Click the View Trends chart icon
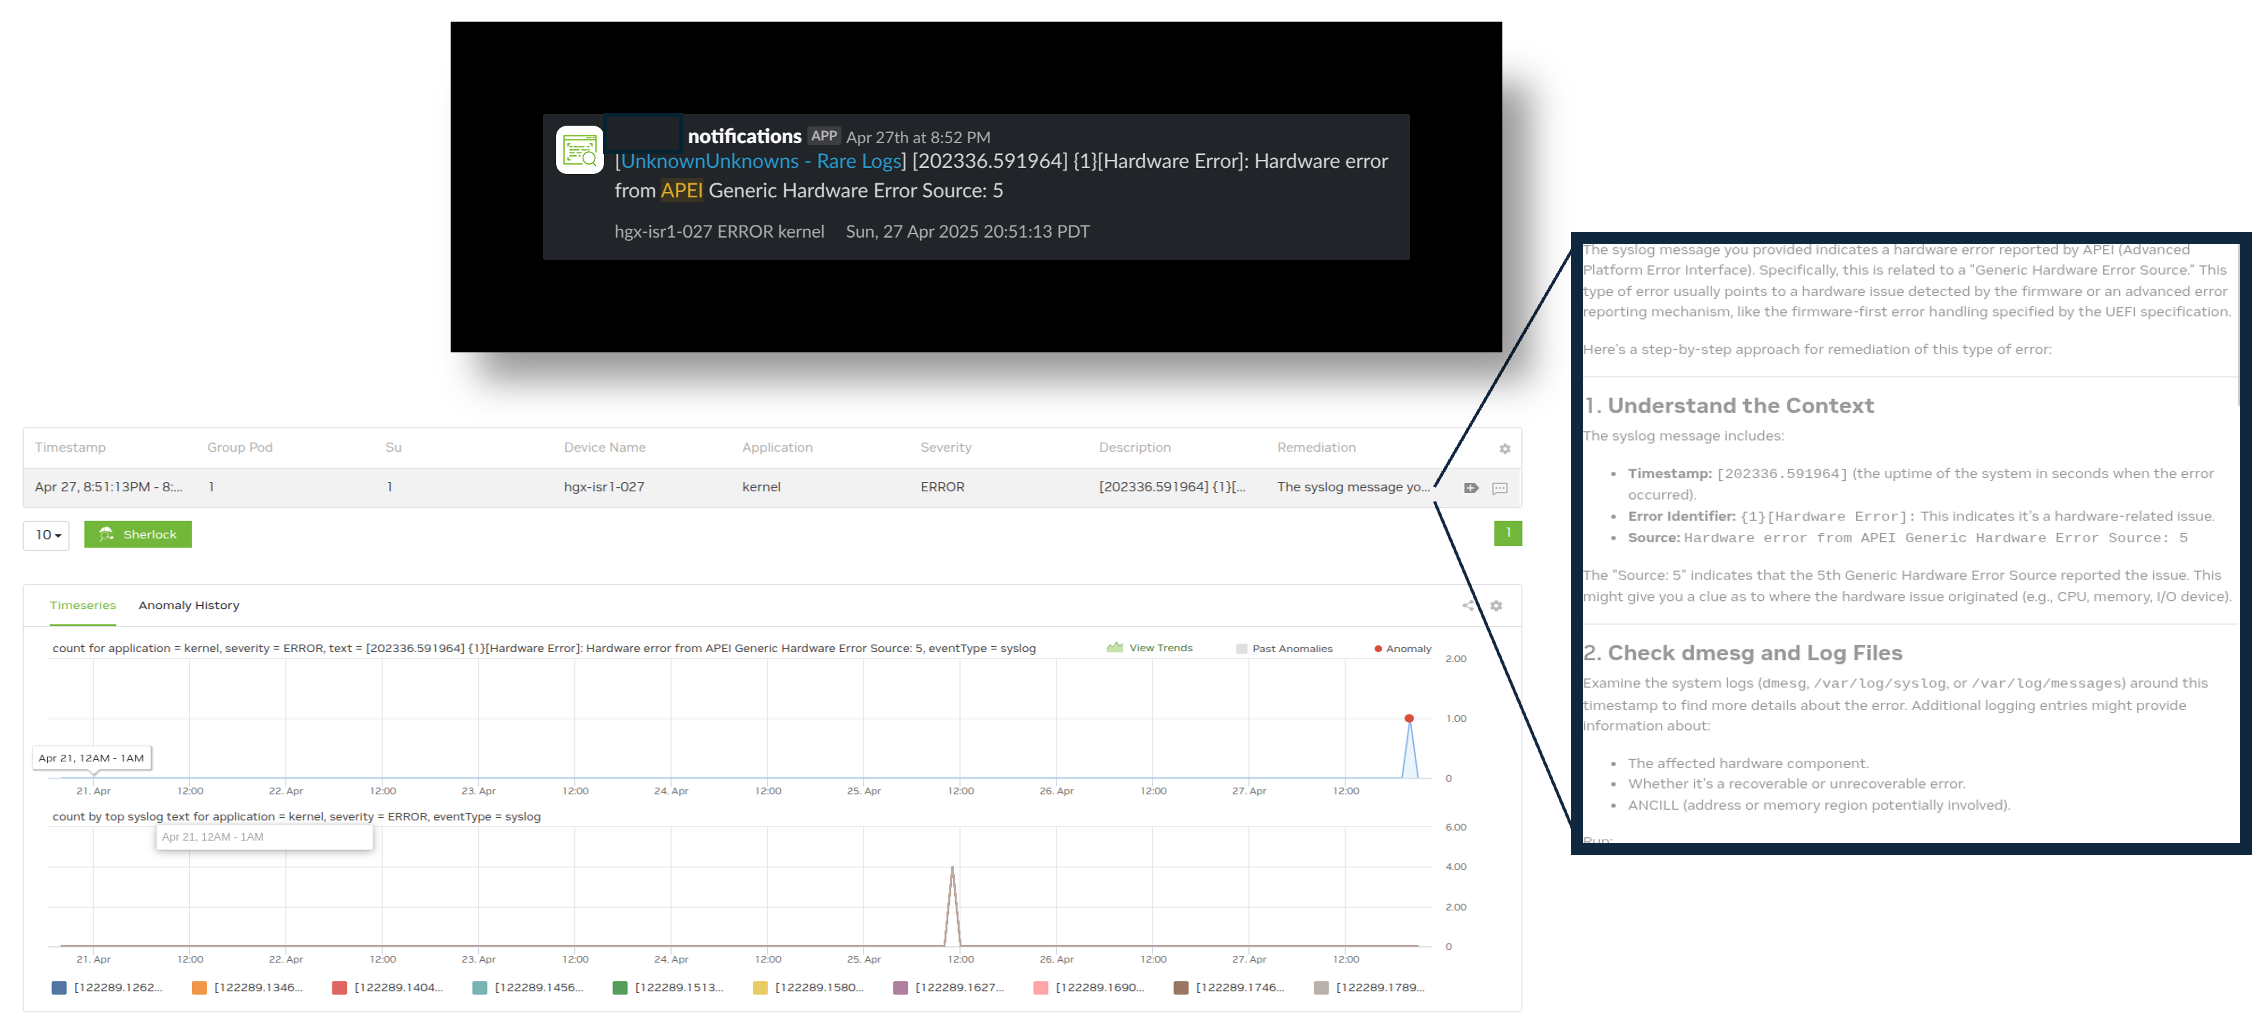 (1115, 648)
